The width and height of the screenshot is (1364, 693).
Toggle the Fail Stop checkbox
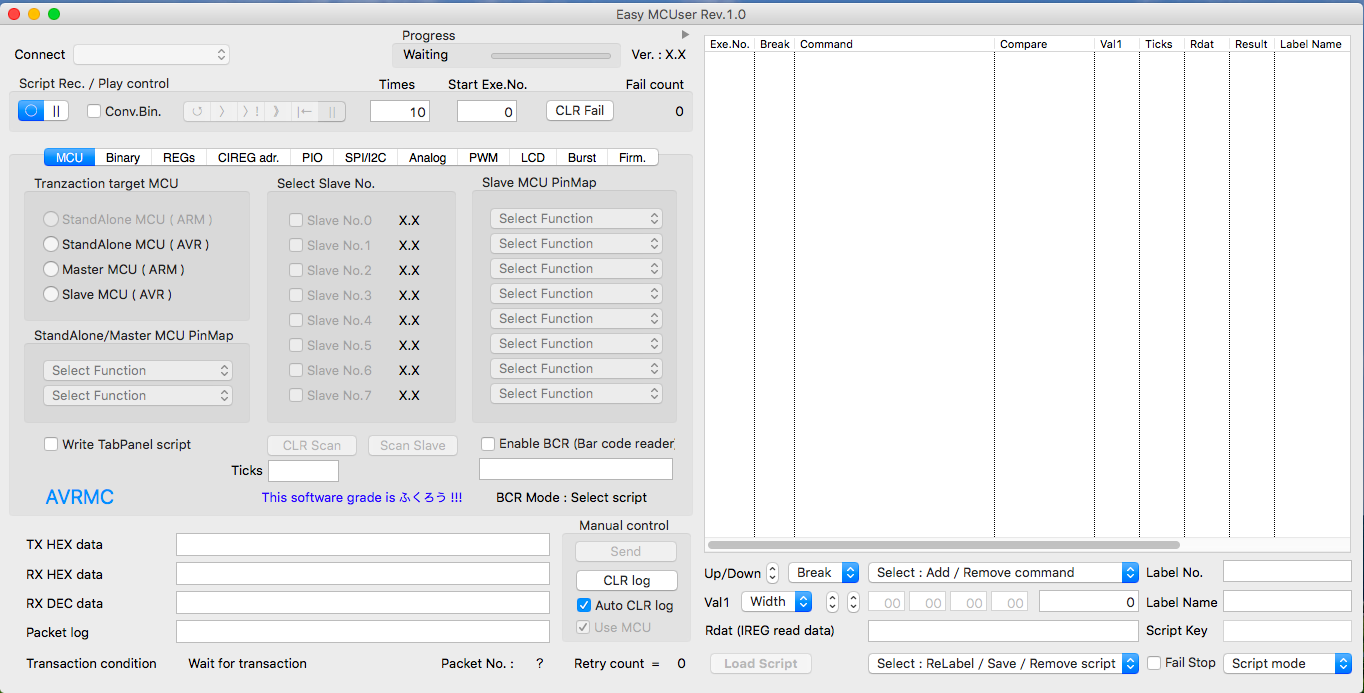tap(1154, 663)
